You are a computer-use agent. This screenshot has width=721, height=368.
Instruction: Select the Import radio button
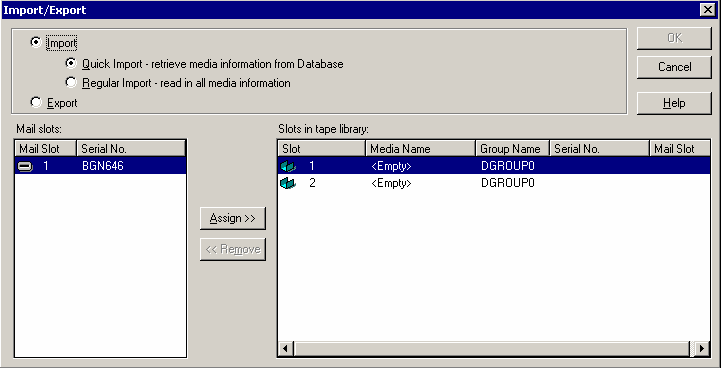35,43
